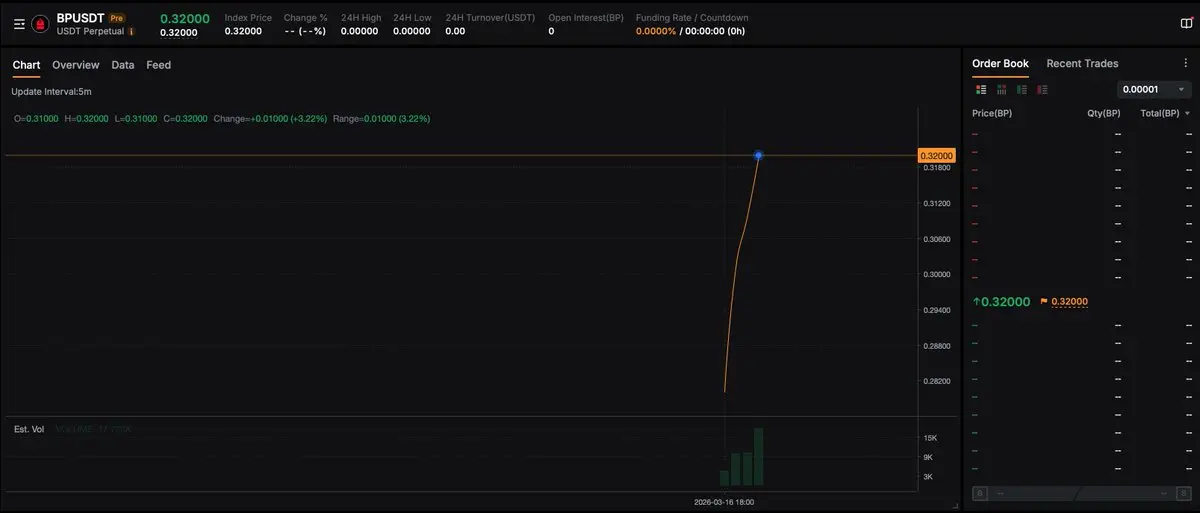The image size is (1200, 513).
Task: Click the 24H Turnover(USDT) label
Action: click(490, 18)
